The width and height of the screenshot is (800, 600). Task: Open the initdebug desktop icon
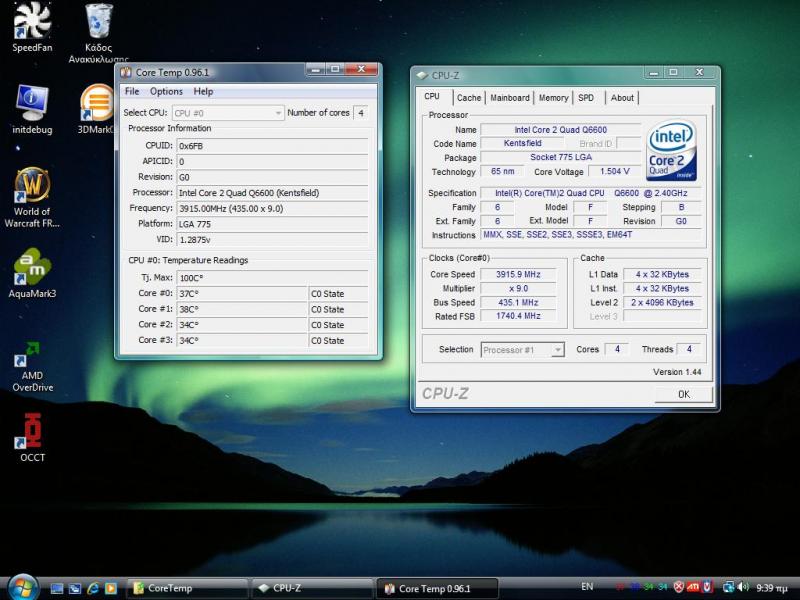pos(32,109)
